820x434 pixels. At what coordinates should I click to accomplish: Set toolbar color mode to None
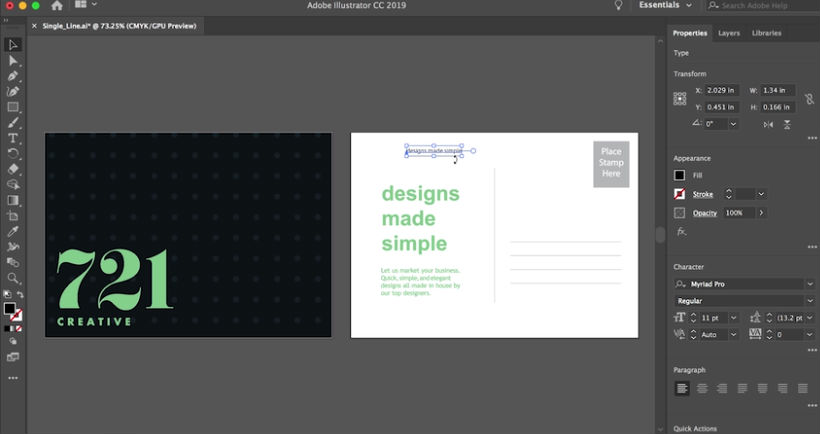19,329
